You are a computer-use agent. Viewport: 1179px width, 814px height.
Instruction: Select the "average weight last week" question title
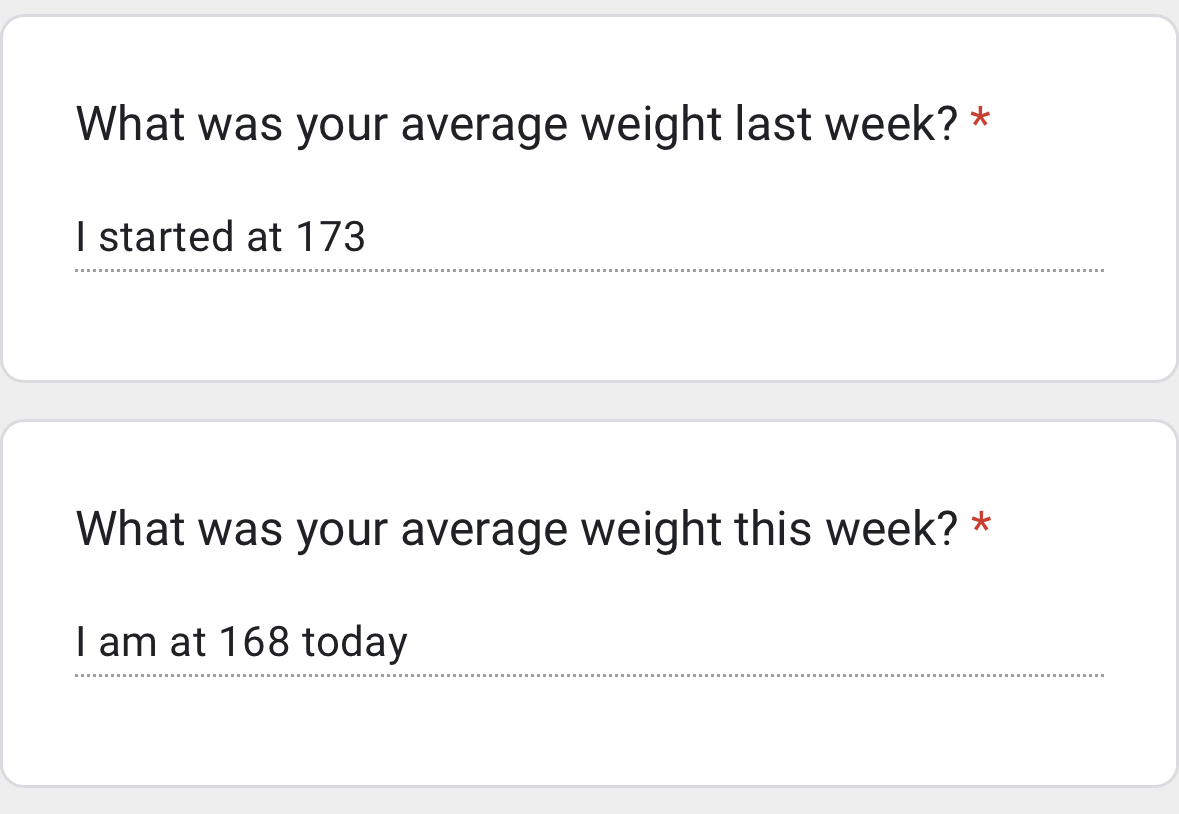point(516,124)
